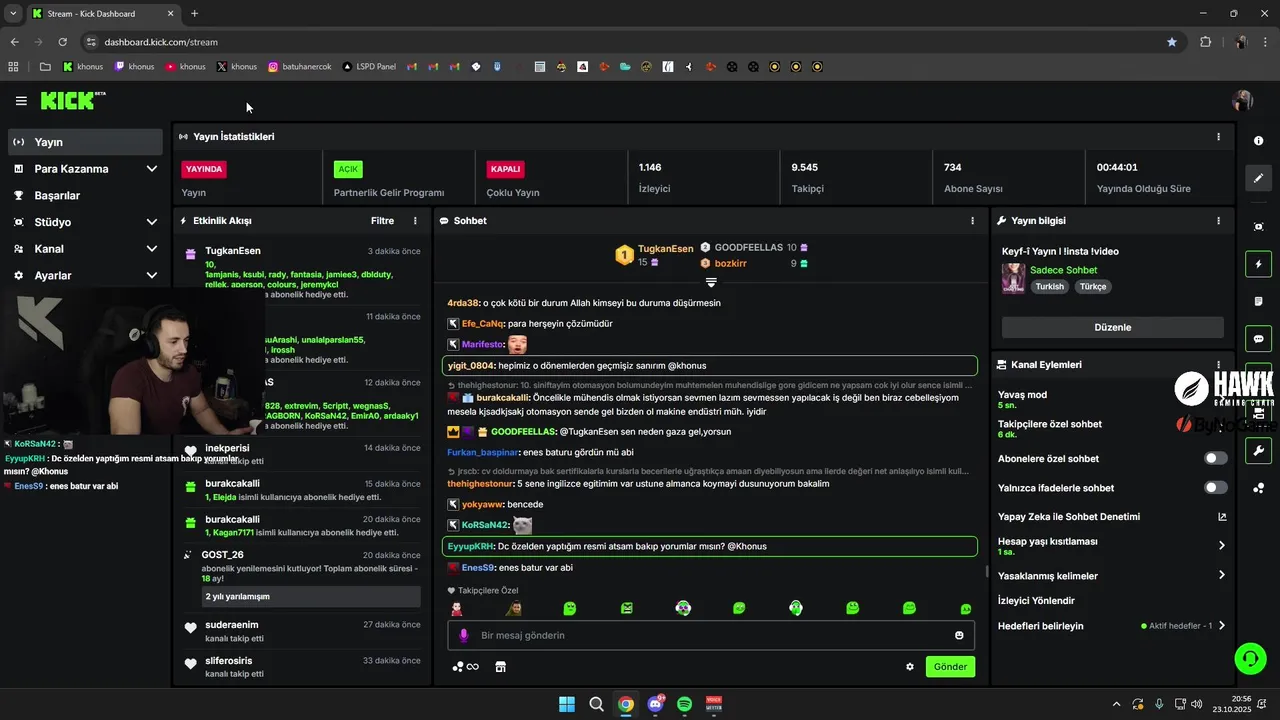This screenshot has height=720, width=1280.
Task: Select Yayın in the sidebar
Action: click(85, 142)
